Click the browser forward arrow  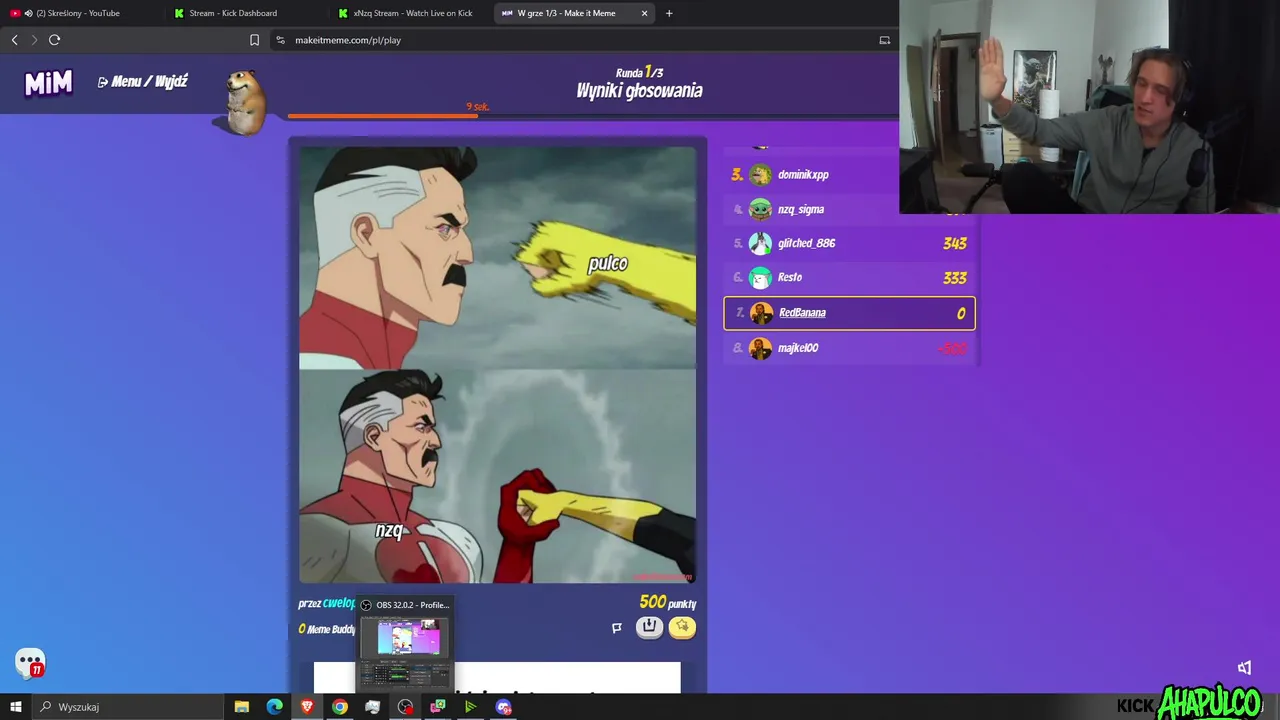point(34,40)
